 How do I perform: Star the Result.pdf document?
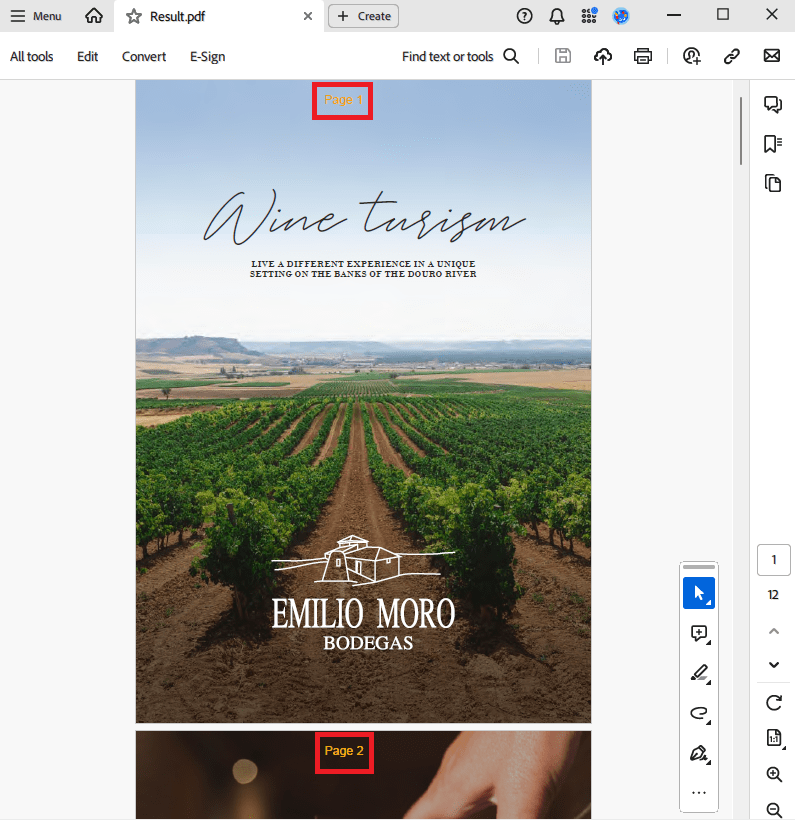coord(133,16)
